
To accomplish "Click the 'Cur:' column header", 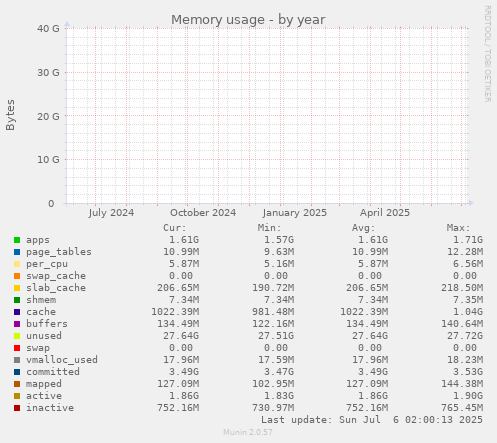I will [175, 228].
